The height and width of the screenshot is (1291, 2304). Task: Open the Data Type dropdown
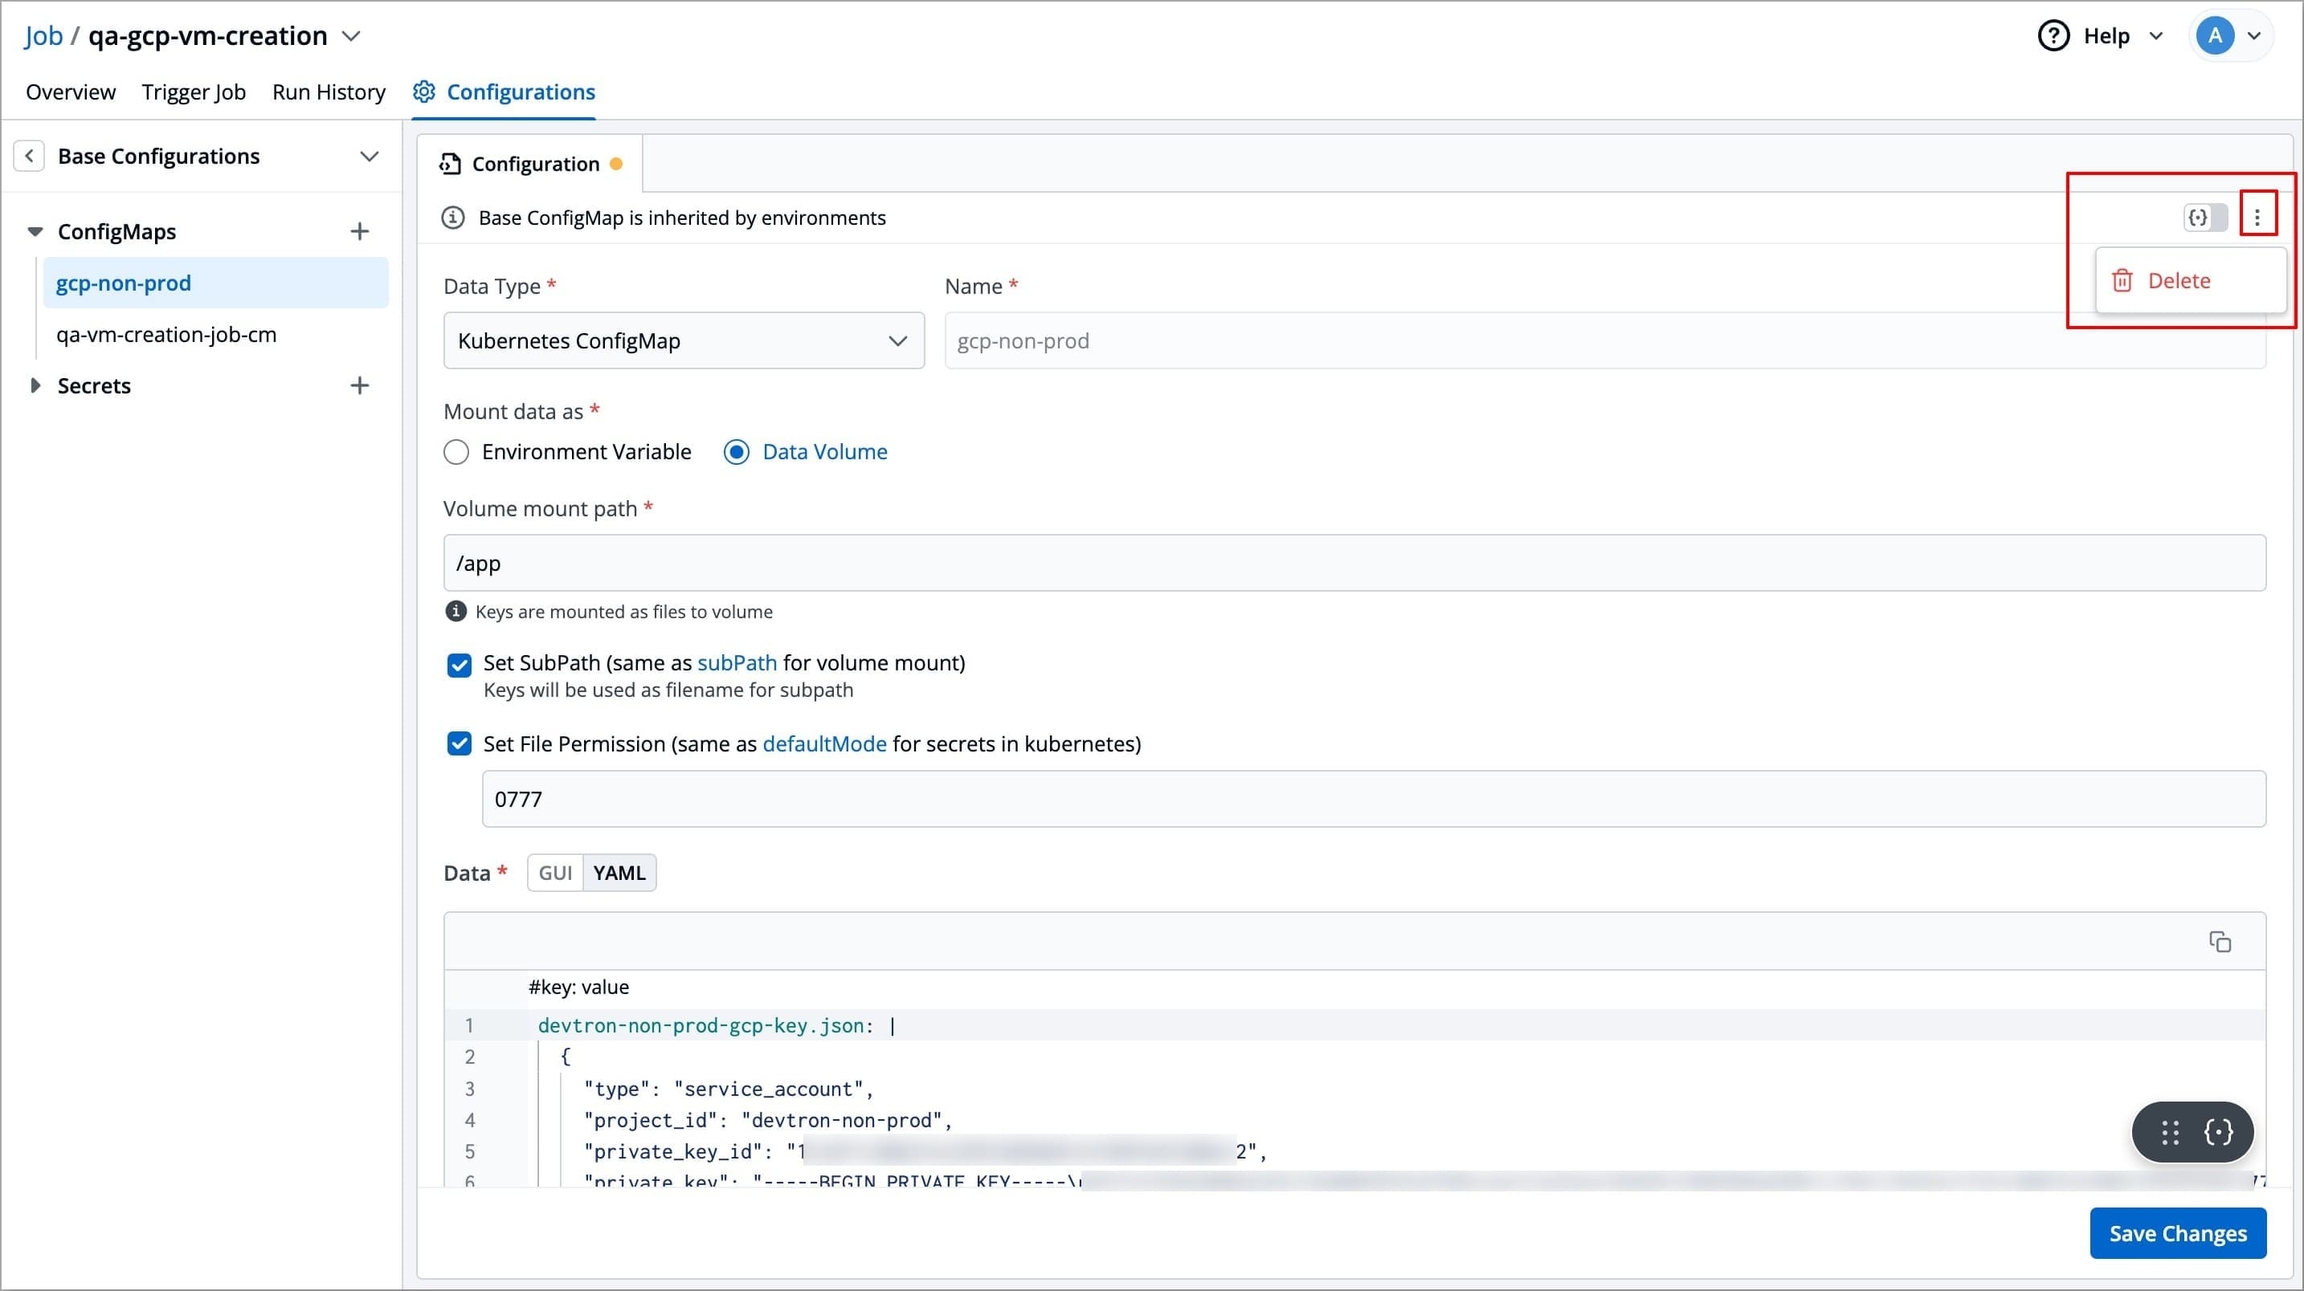coord(683,341)
